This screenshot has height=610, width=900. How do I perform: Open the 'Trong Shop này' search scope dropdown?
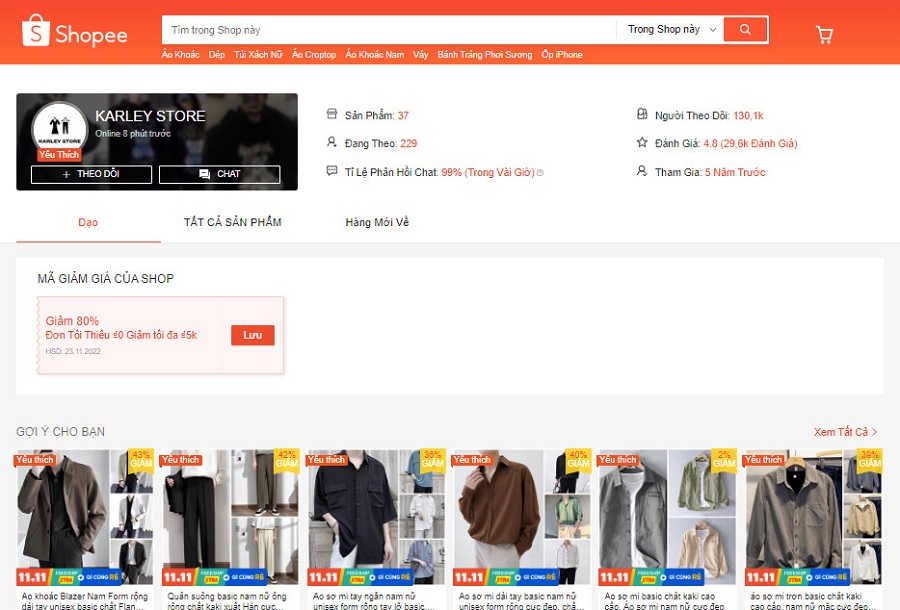pos(671,30)
